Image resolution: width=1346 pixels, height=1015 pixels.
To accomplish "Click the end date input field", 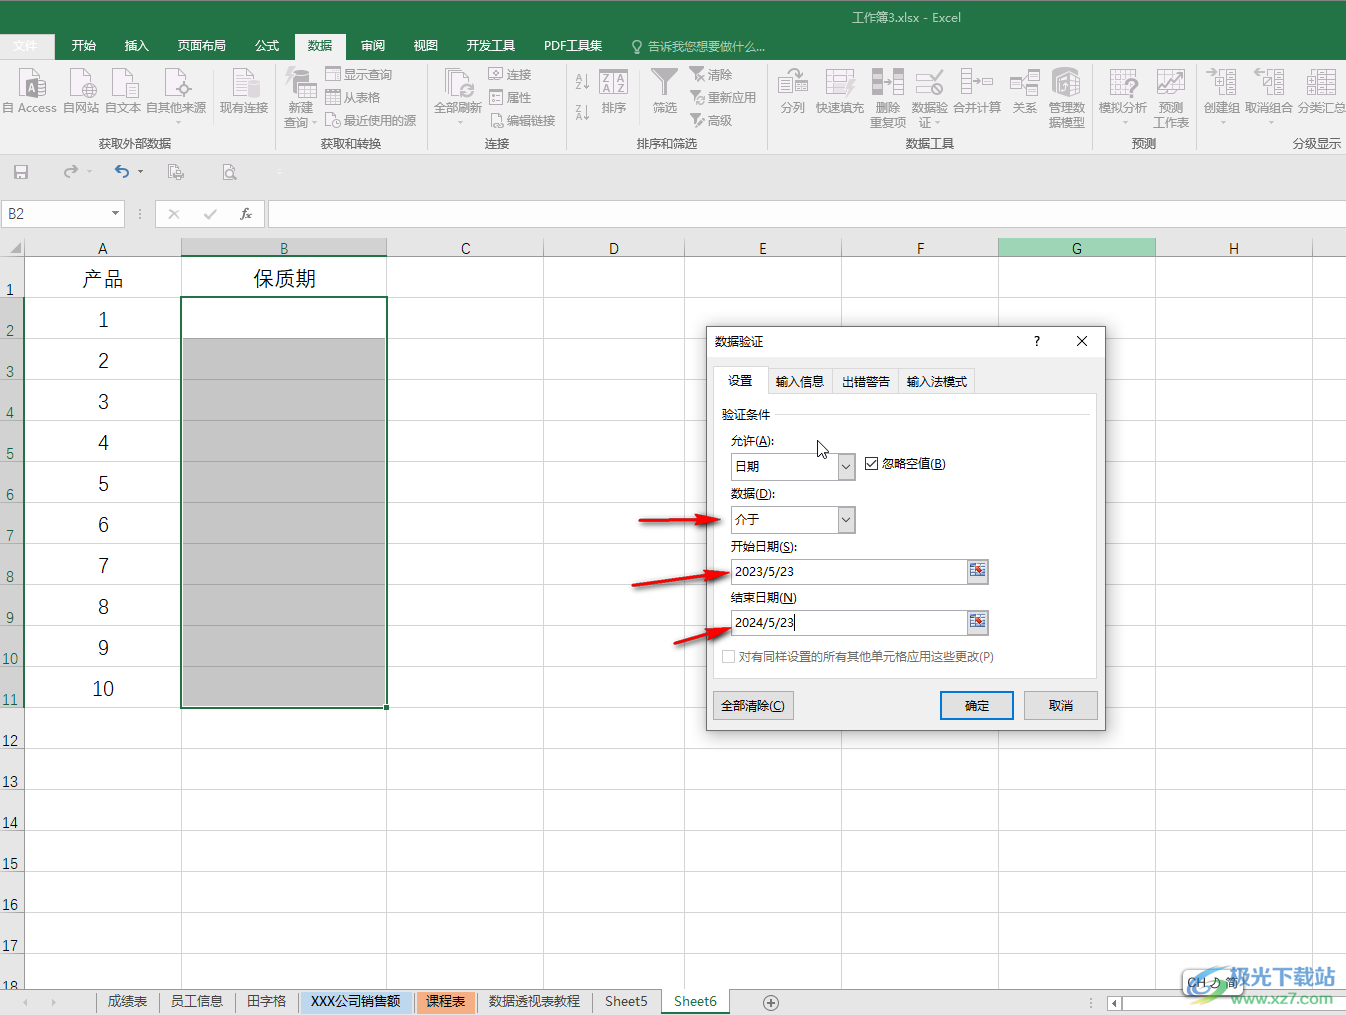I will [849, 622].
